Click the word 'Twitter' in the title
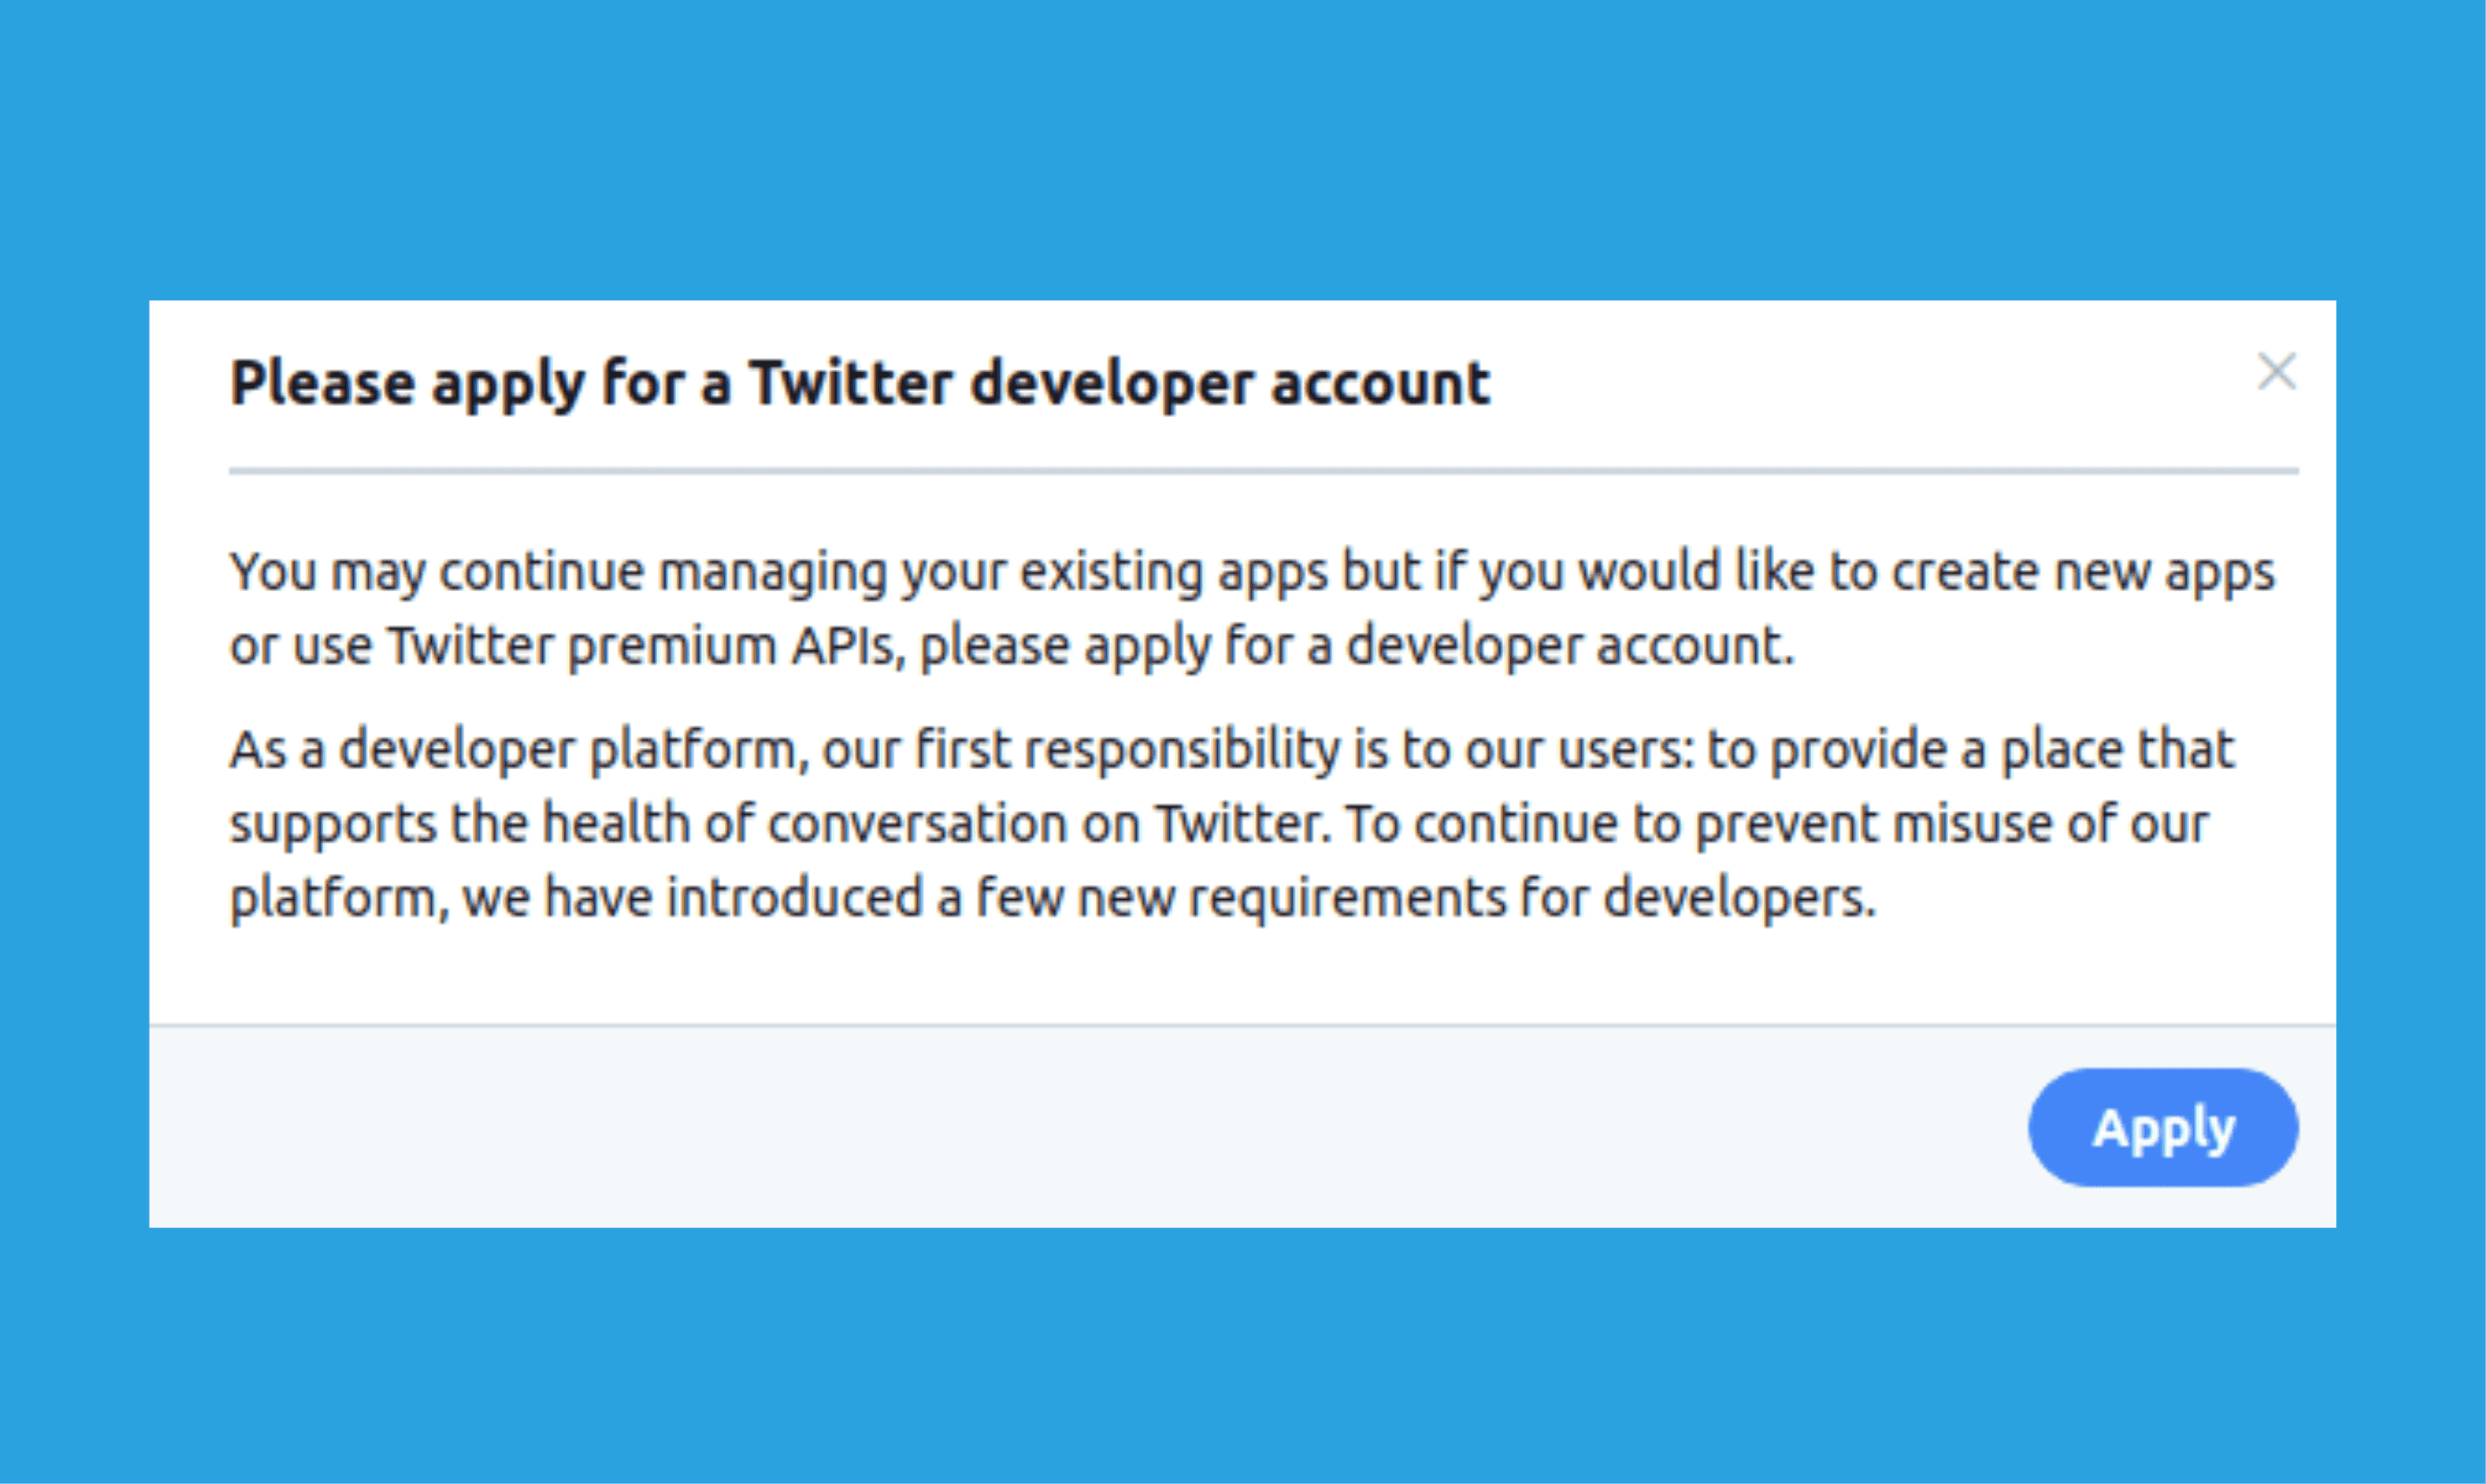Screen dimensions: 2486x1484 pyautogui.click(x=851, y=383)
